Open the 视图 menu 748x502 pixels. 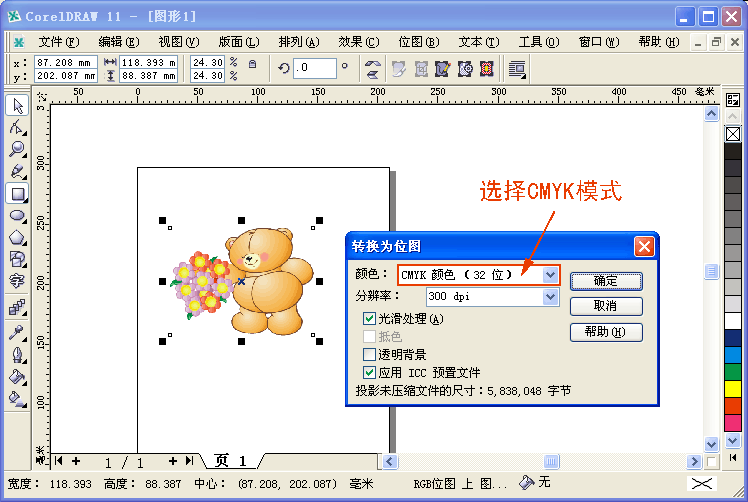179,42
